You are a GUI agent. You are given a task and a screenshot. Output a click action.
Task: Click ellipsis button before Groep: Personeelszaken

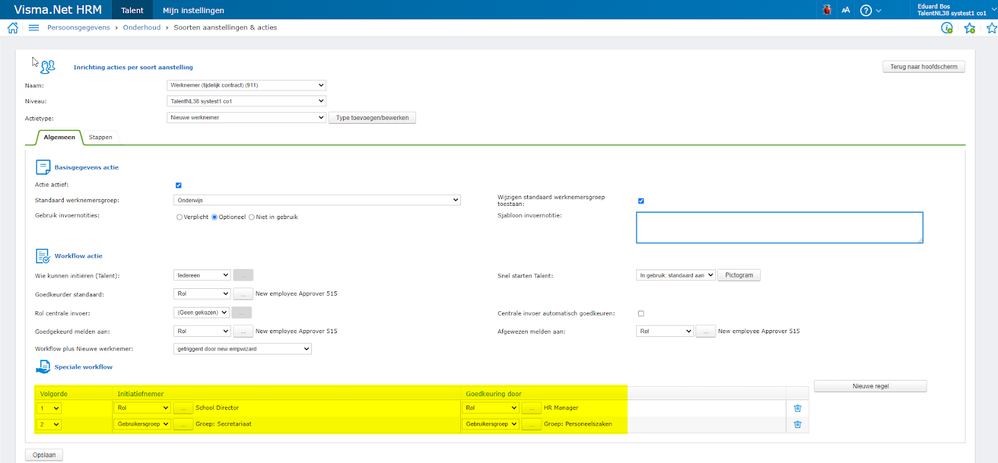pos(531,424)
